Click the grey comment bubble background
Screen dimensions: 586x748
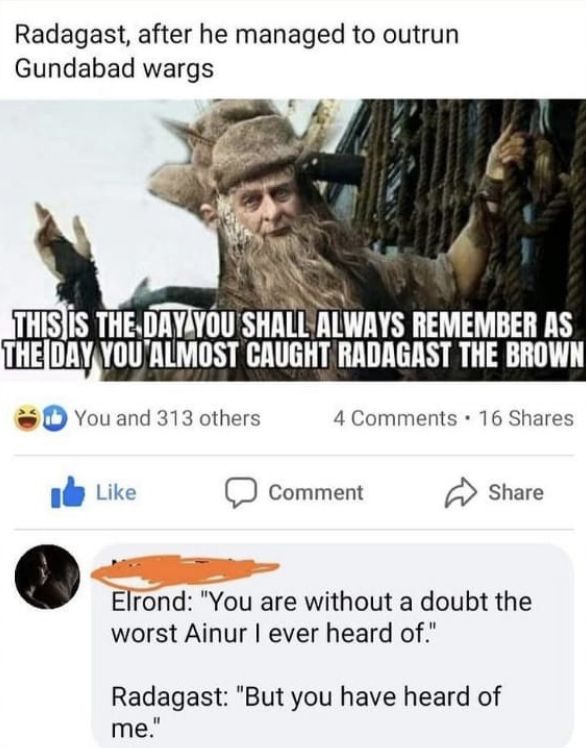[333, 645]
